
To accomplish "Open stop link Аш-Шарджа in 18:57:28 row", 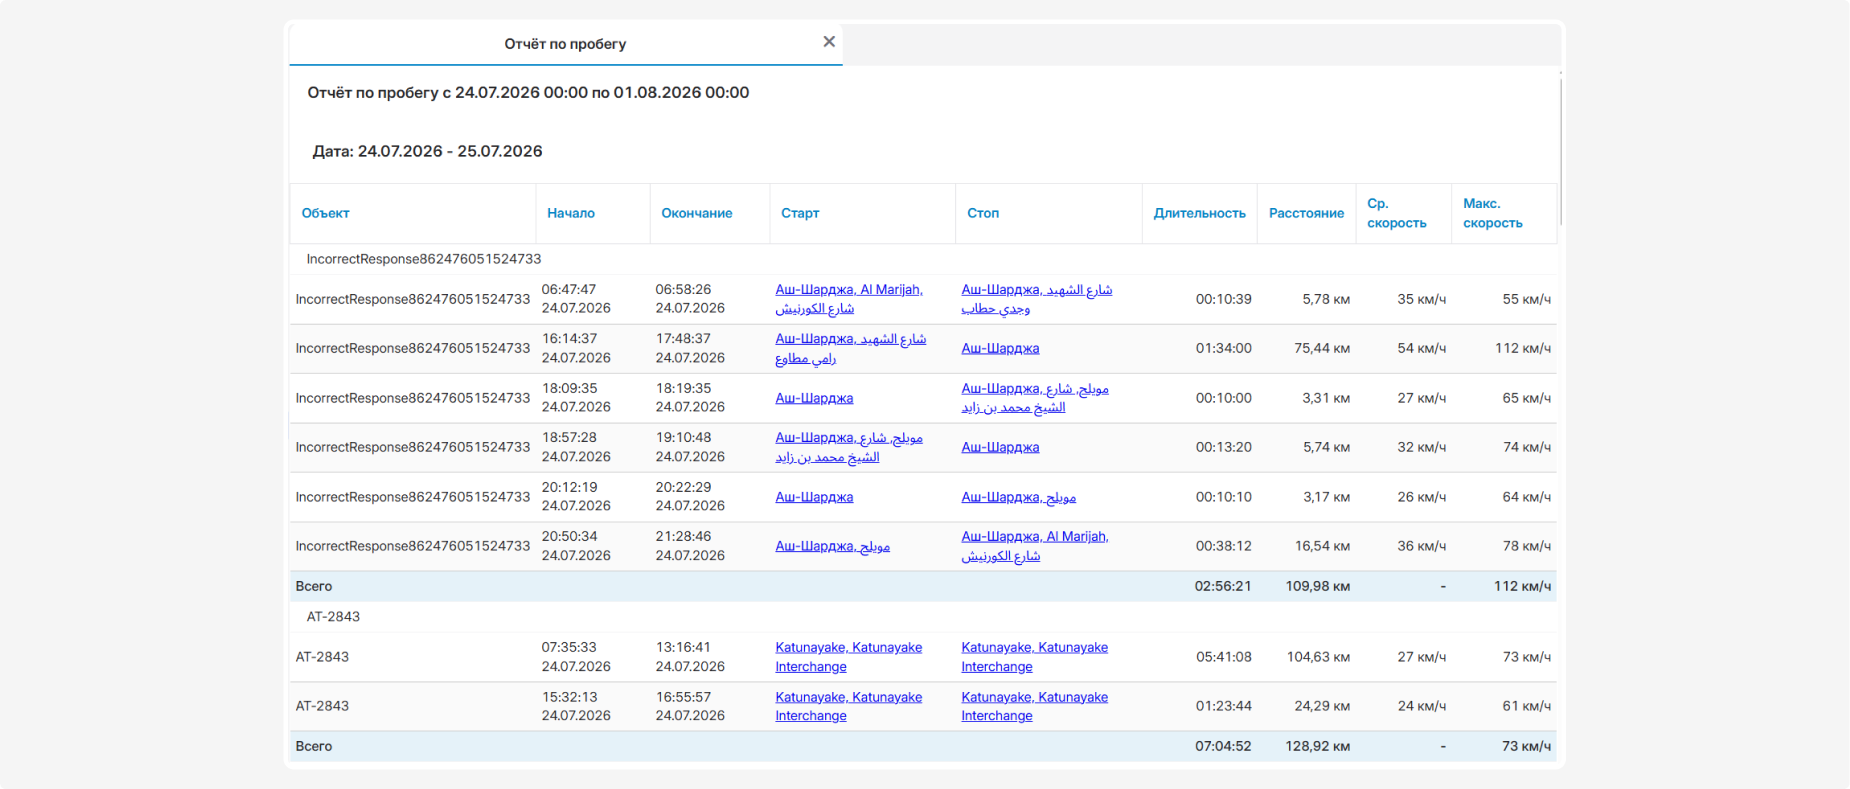I will click(1000, 447).
